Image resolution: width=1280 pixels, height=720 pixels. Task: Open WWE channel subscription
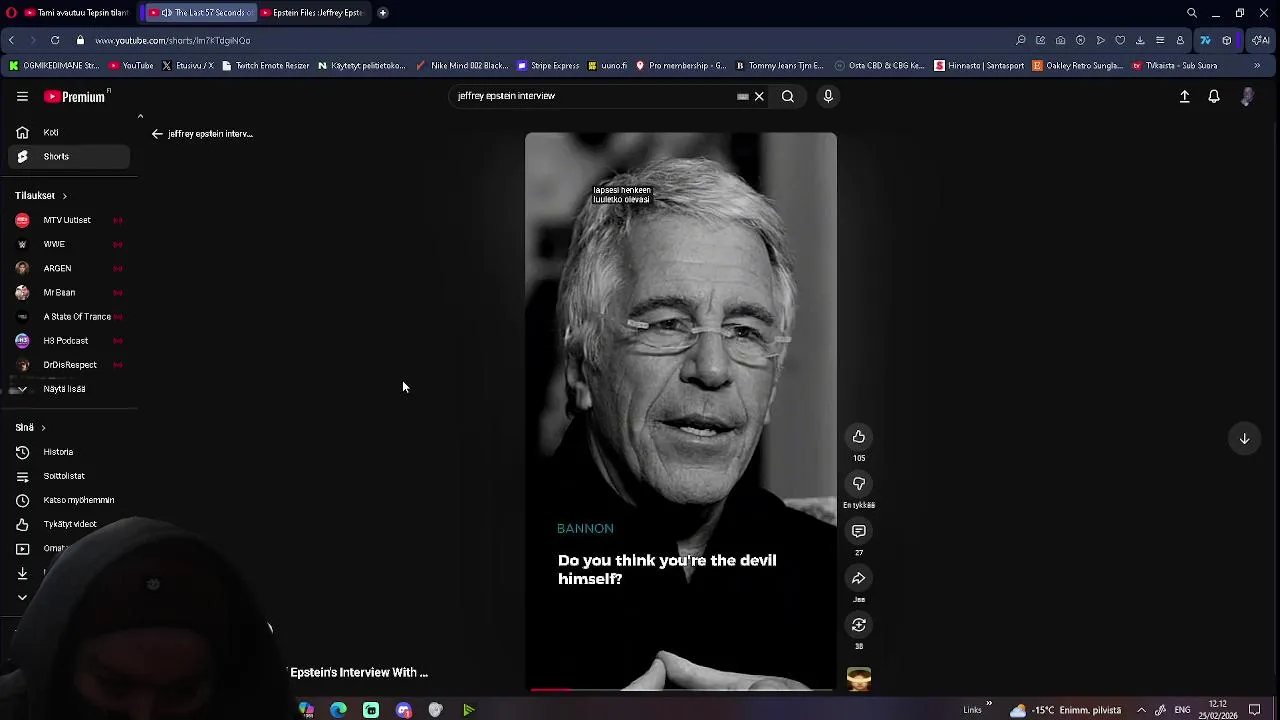tap(69, 244)
